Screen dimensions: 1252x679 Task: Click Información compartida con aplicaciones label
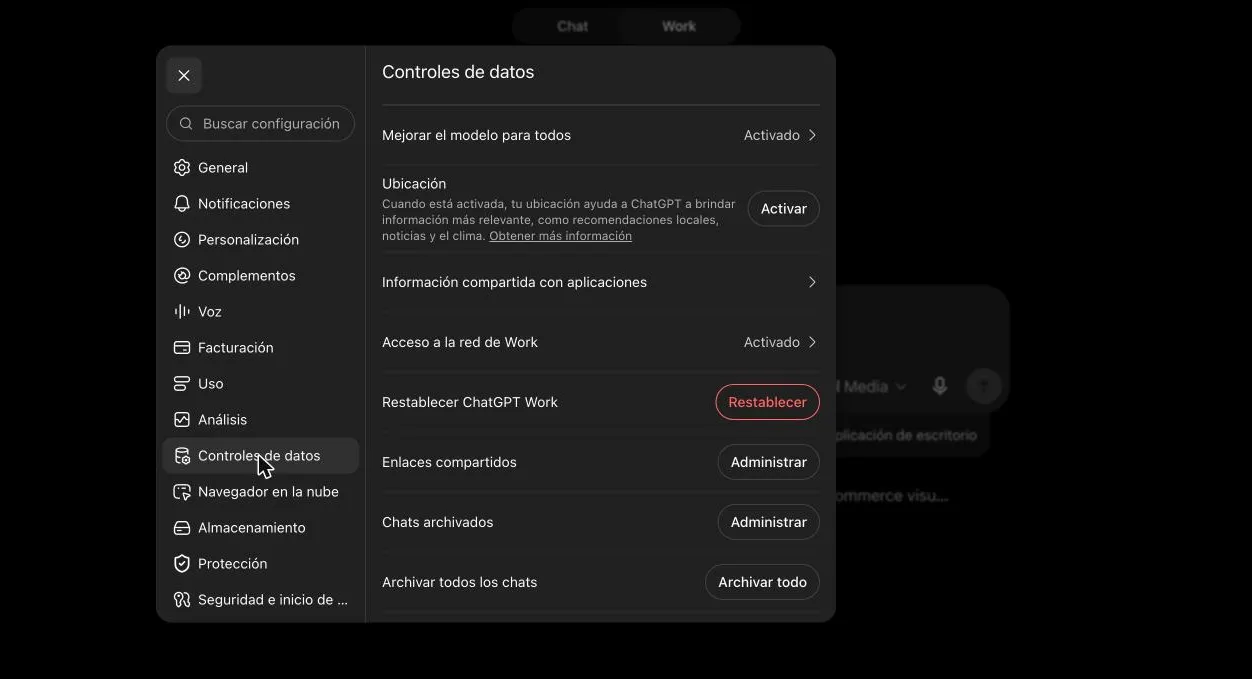(514, 282)
